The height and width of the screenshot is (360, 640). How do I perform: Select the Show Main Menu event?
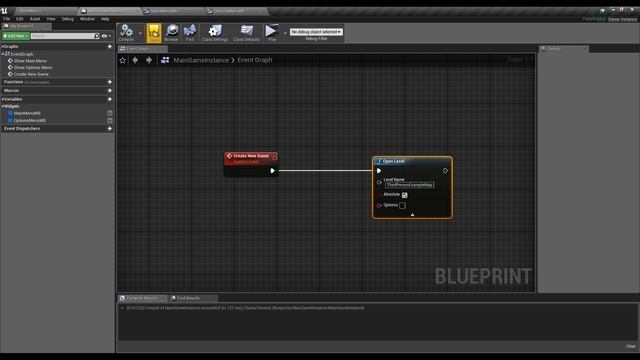tap(30, 61)
